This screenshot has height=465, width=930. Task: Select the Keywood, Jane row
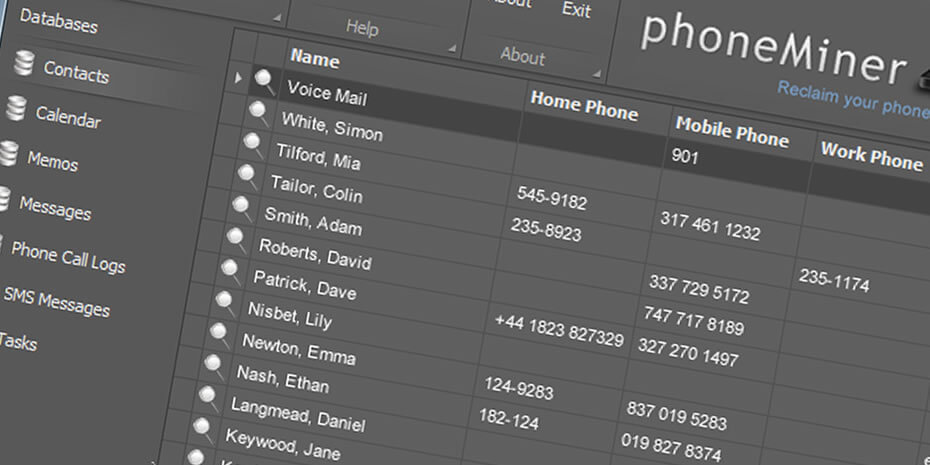[282, 444]
